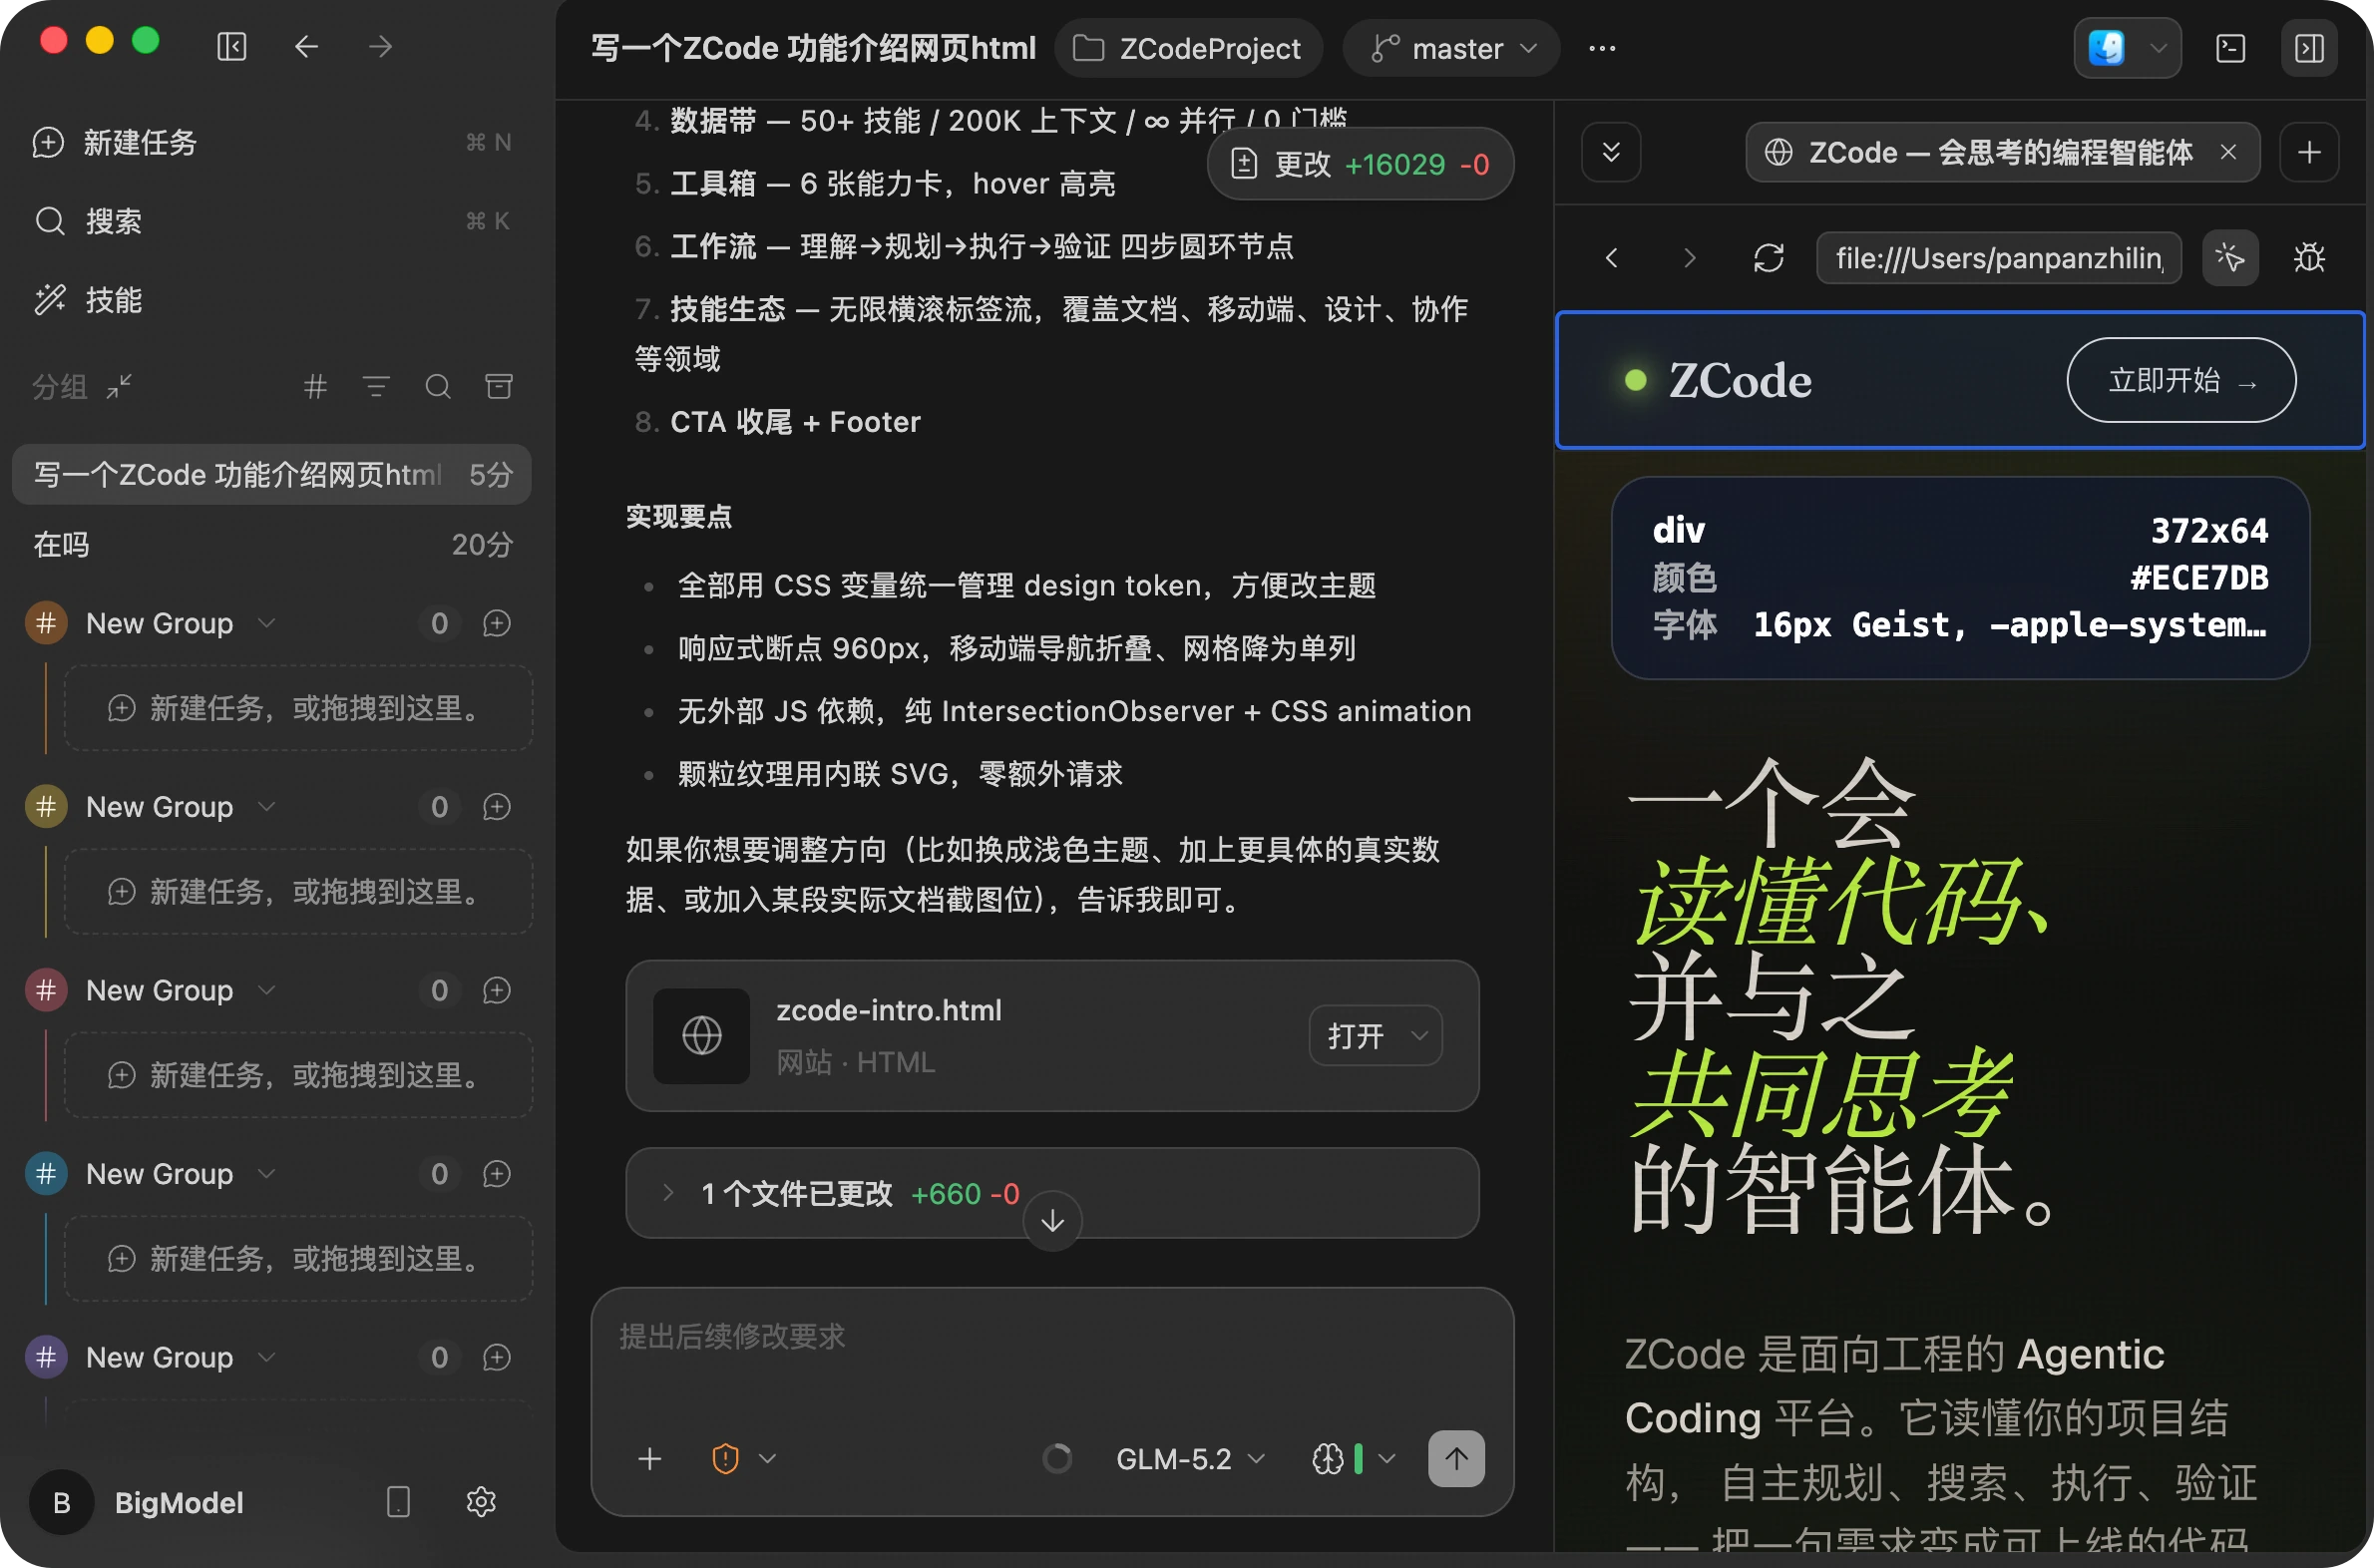The height and width of the screenshot is (1568, 2374).
Task: Add a task to the red New Group
Action: coord(497,990)
